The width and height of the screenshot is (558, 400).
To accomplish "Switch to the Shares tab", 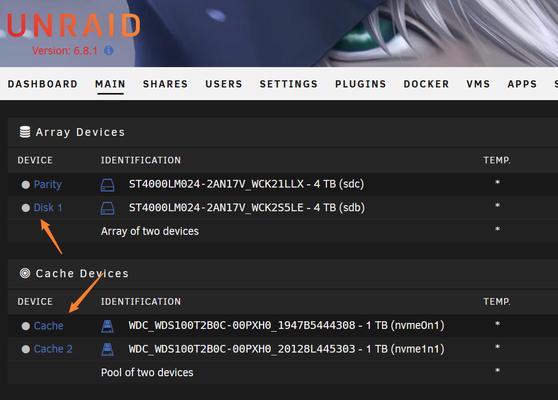I will (x=165, y=84).
